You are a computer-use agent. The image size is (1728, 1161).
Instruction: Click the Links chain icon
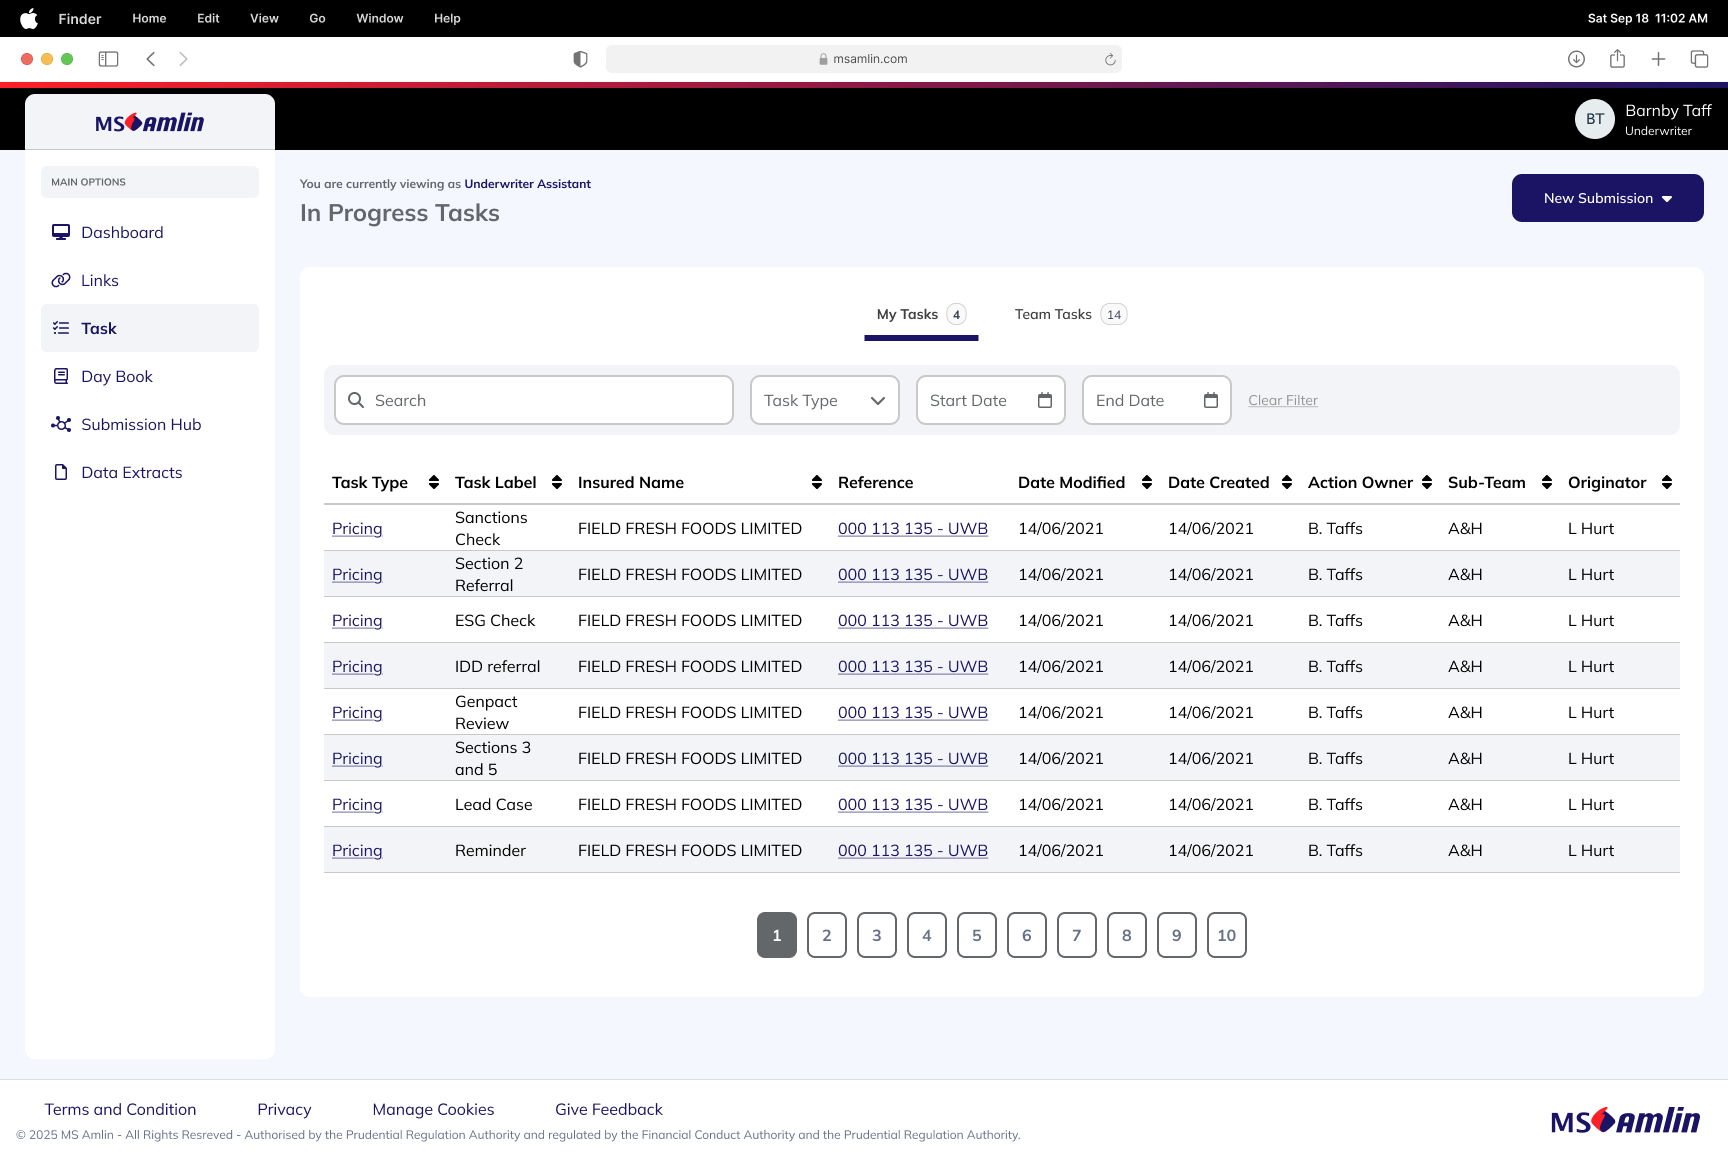point(61,280)
